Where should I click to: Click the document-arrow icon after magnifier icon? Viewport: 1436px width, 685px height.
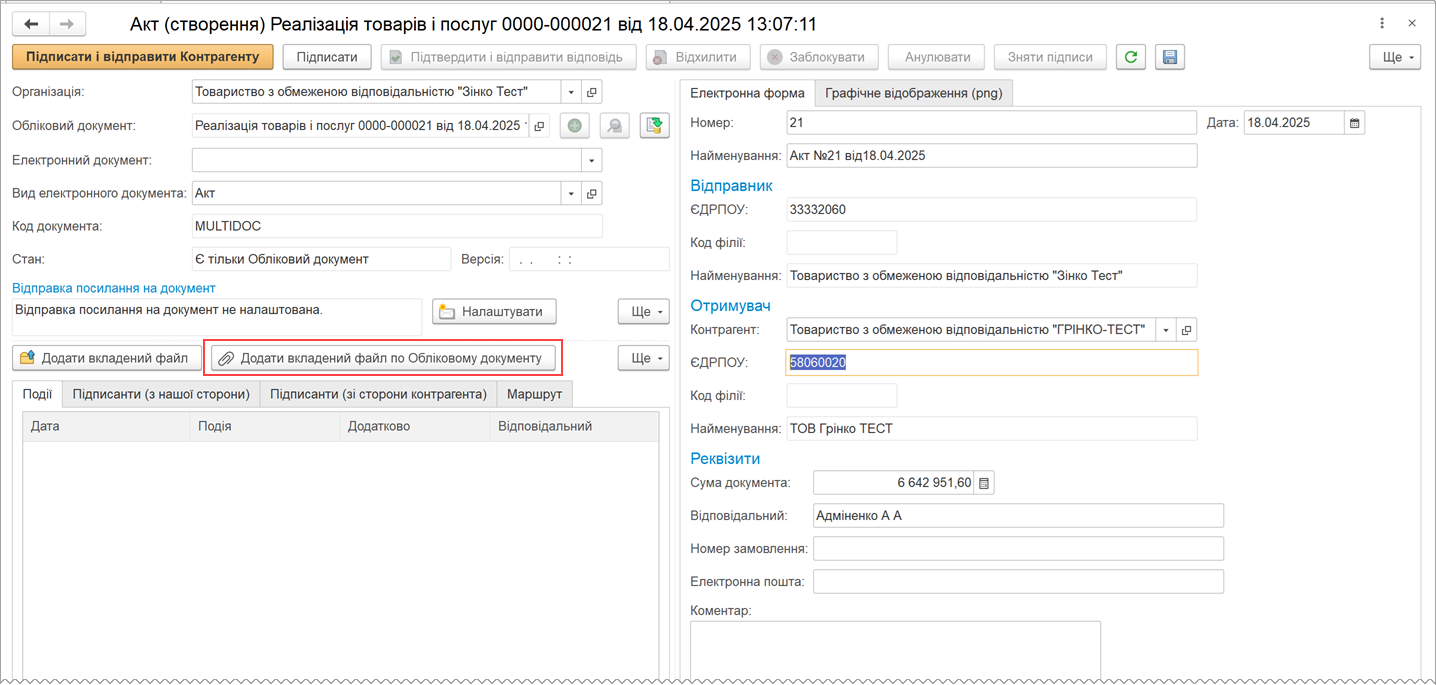click(x=655, y=126)
